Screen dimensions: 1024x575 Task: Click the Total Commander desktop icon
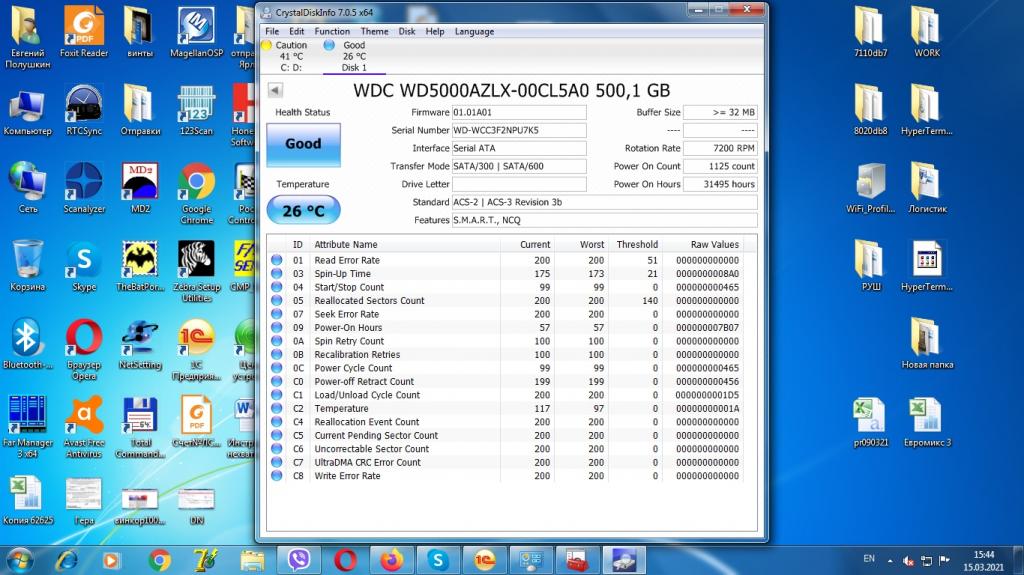(140, 426)
